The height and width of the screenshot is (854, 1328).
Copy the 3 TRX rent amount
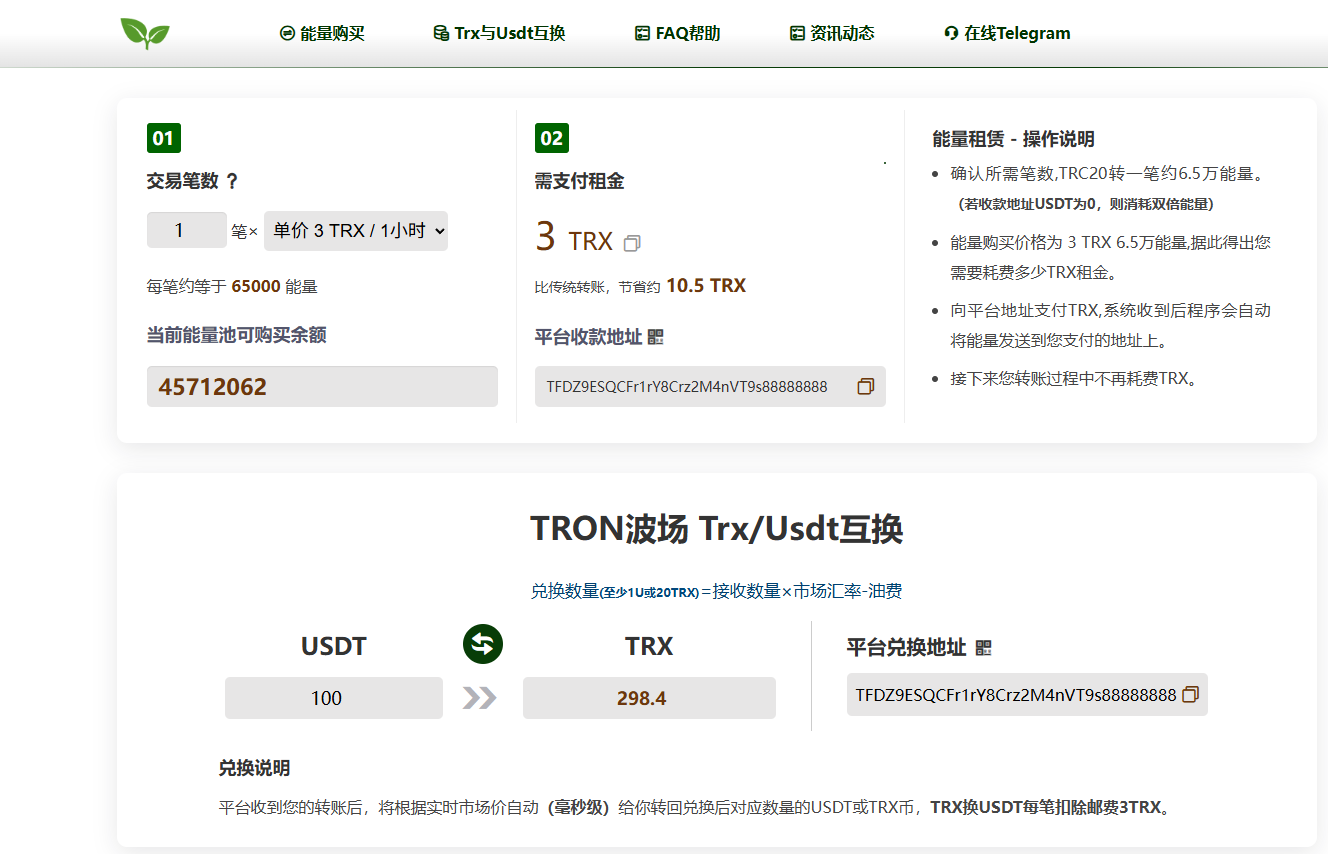point(632,243)
